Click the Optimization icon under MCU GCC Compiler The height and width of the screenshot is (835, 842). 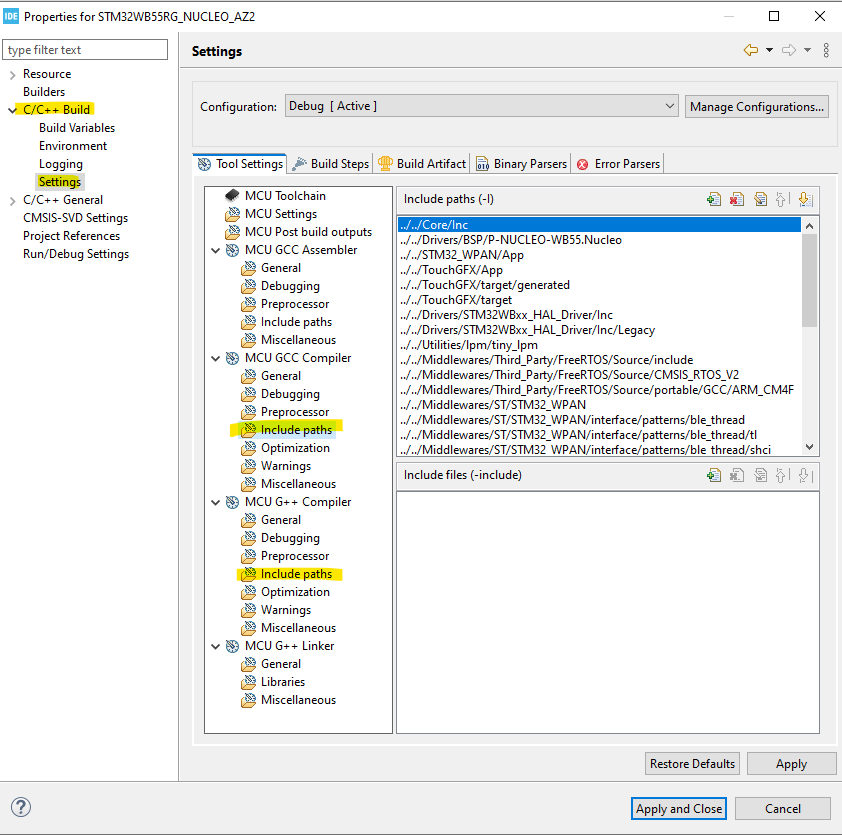[249, 448]
